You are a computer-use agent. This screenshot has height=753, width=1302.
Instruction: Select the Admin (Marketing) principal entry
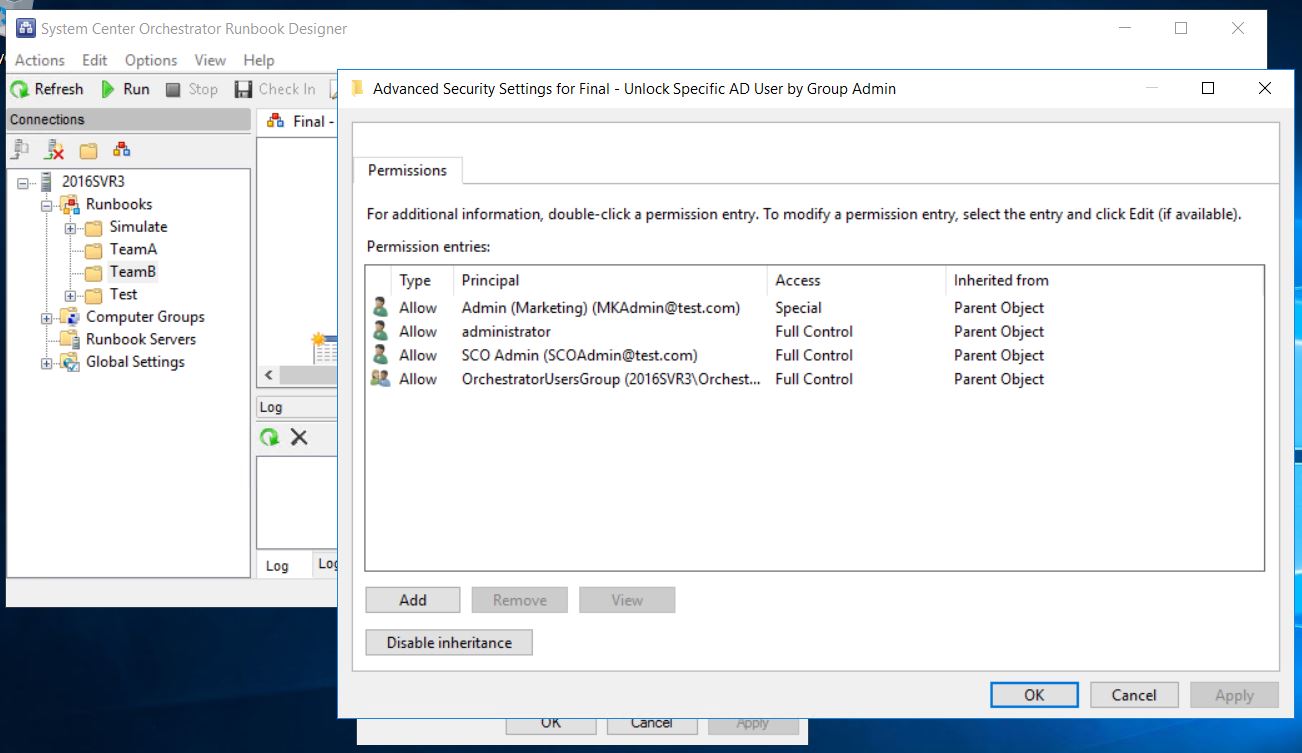pyautogui.click(x=814, y=308)
